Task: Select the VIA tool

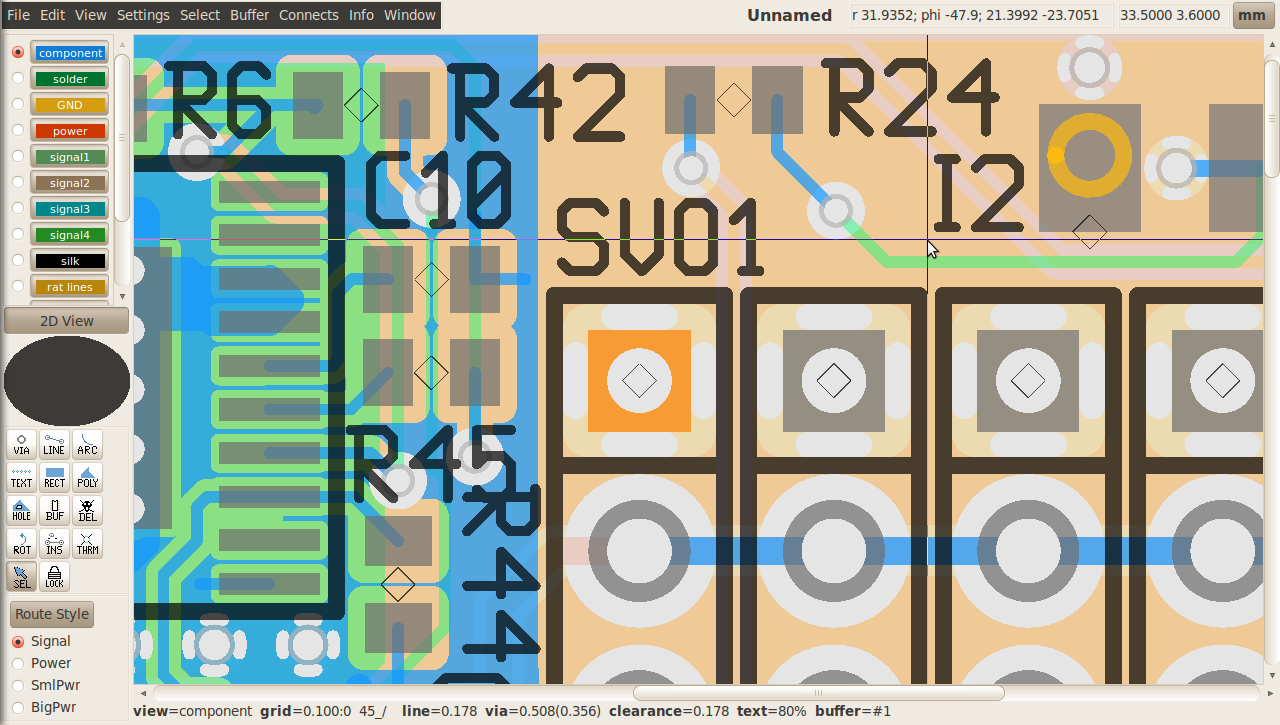Action: click(21, 444)
